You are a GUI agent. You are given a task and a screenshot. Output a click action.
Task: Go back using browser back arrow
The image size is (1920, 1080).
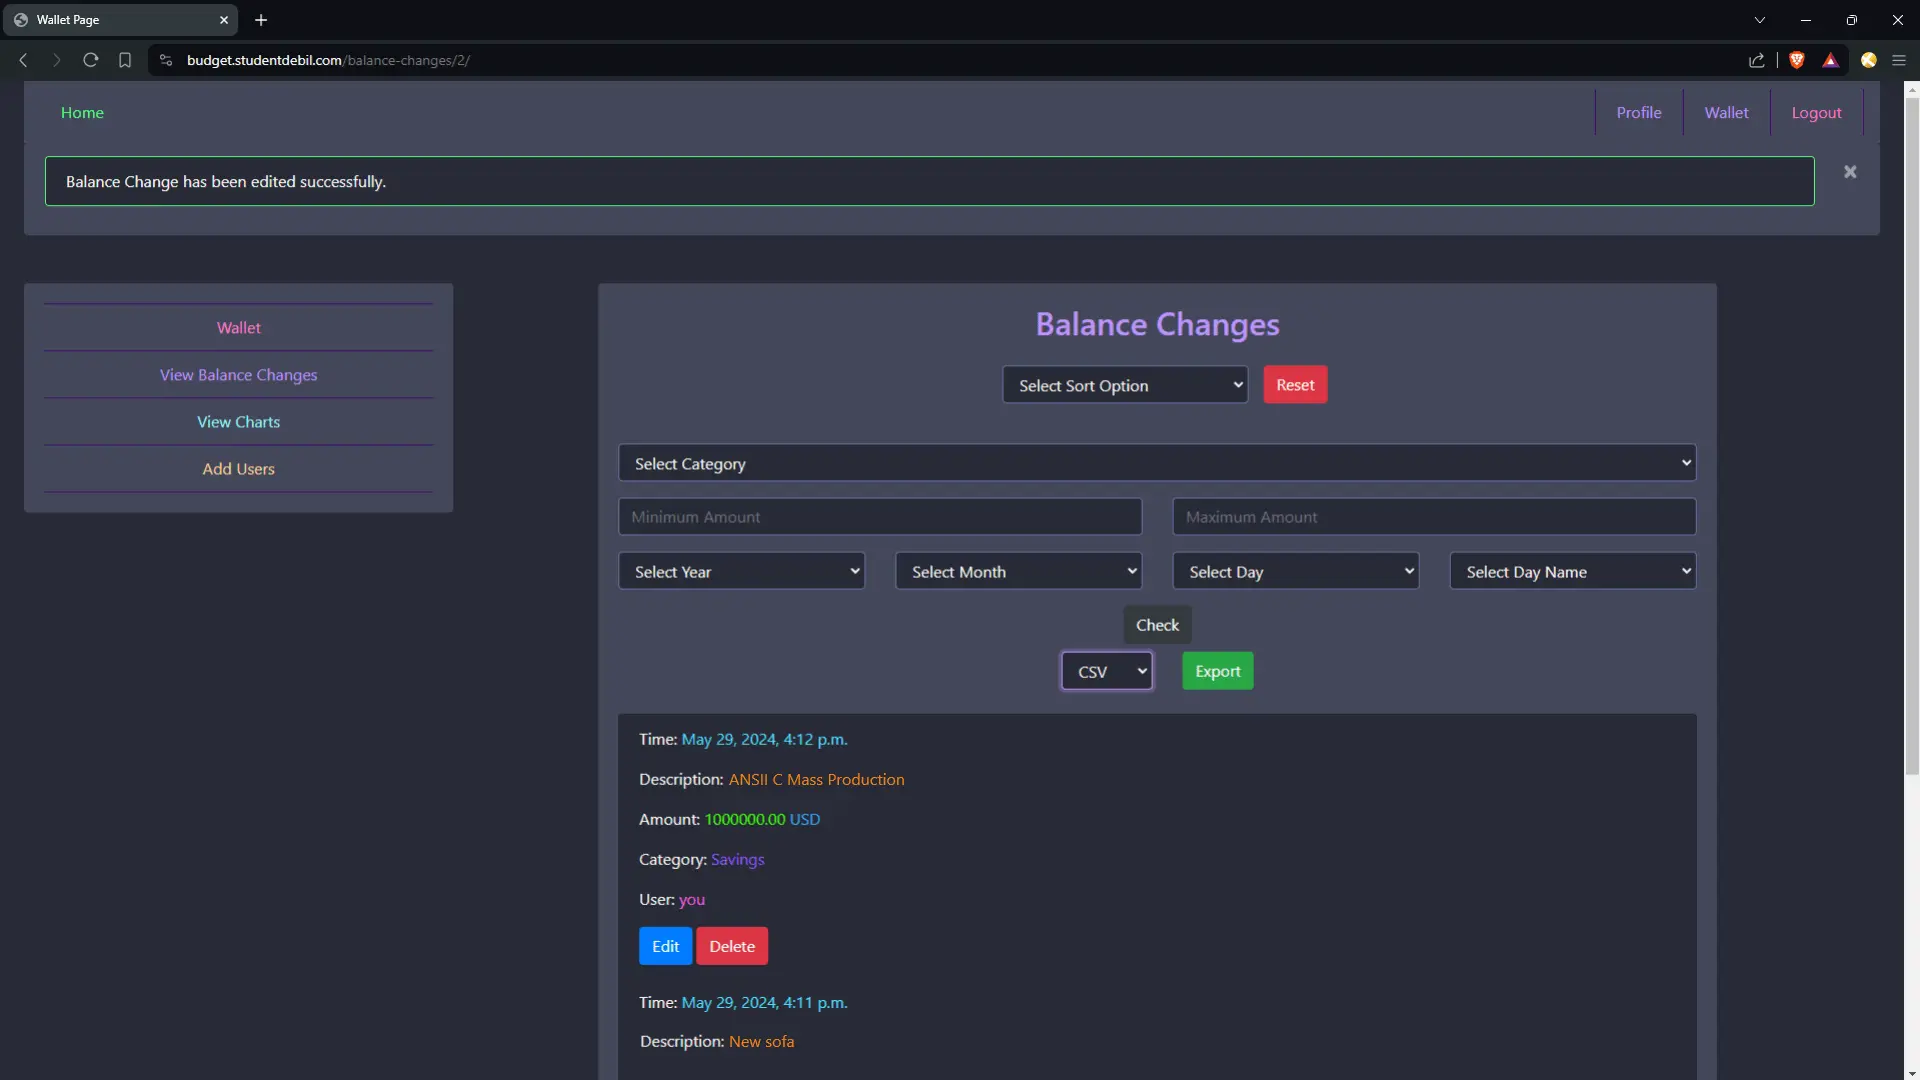coord(23,60)
